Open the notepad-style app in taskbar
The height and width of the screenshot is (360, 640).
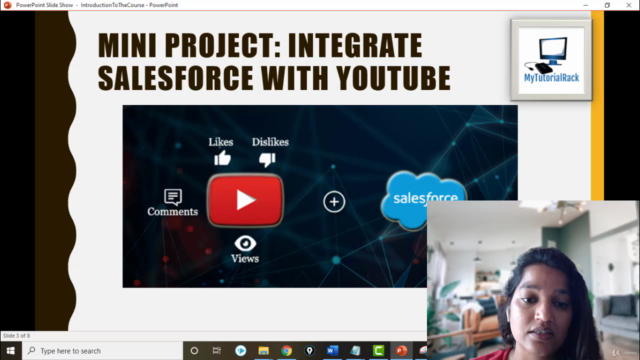[356, 351]
